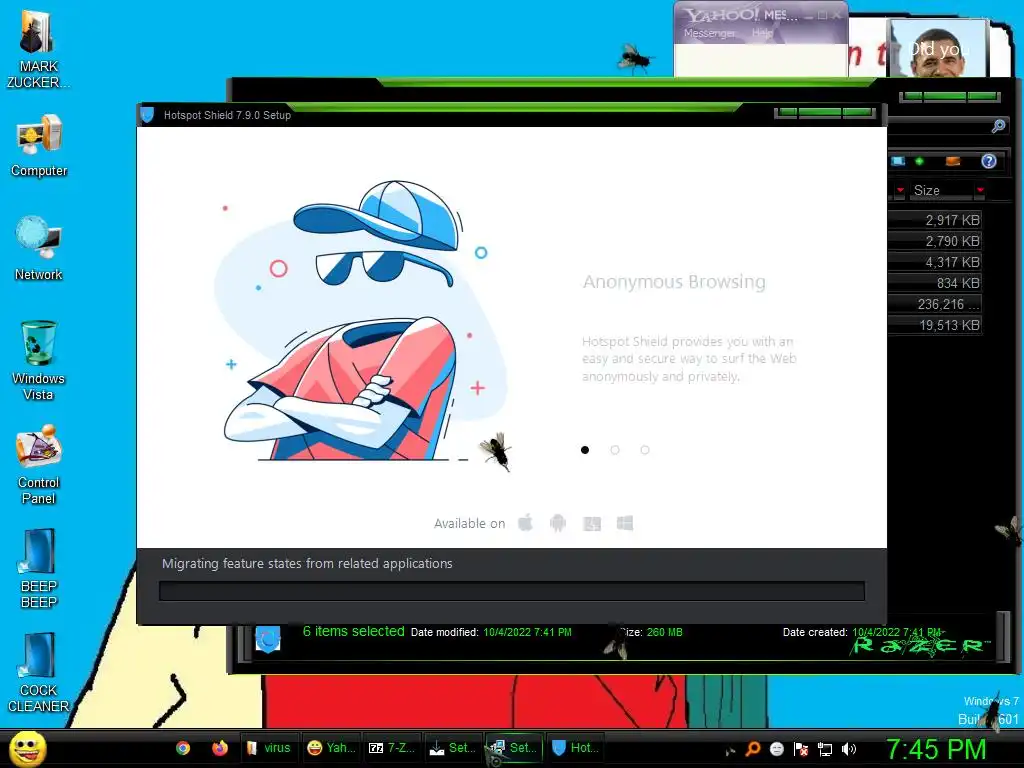Expand the red dropdown arrow left of Size

[x=900, y=190]
